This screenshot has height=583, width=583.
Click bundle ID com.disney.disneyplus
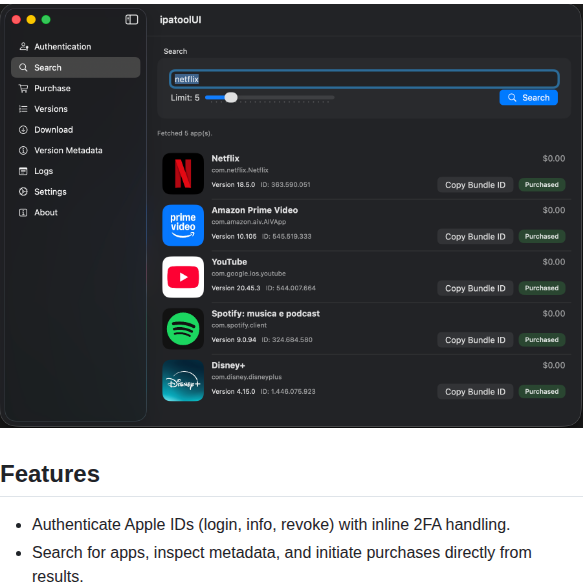click(x=247, y=377)
